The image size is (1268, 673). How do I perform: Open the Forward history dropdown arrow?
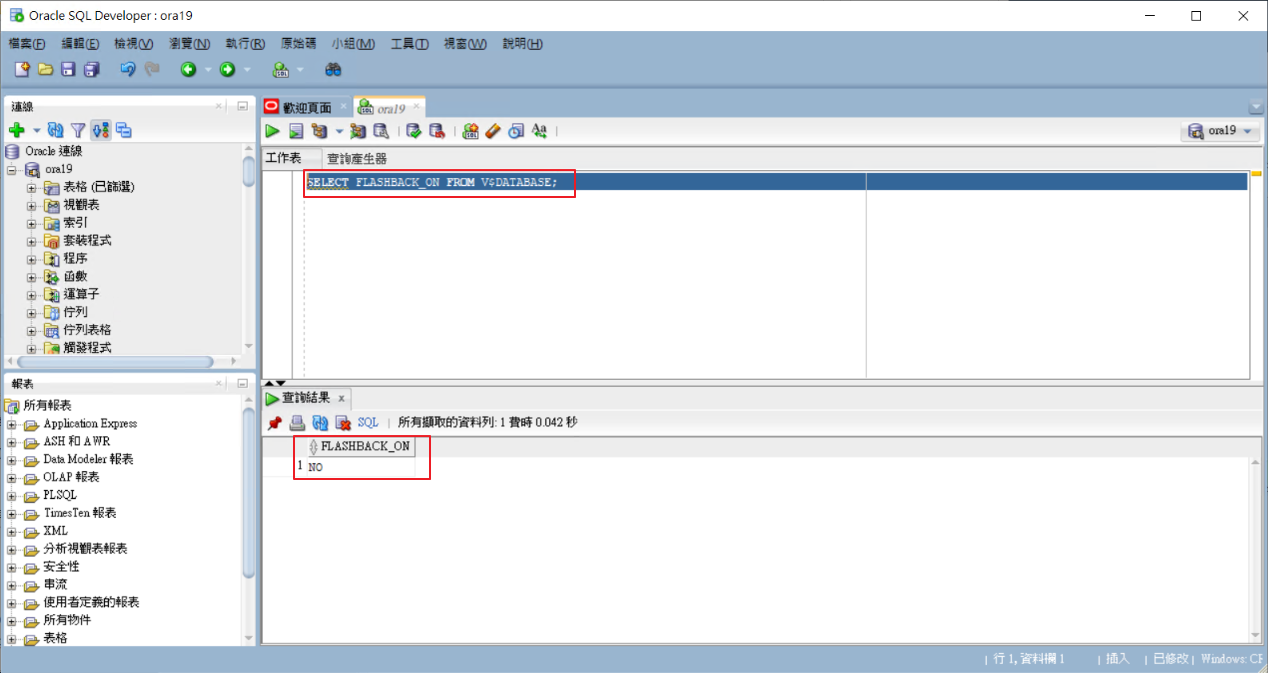click(247, 70)
